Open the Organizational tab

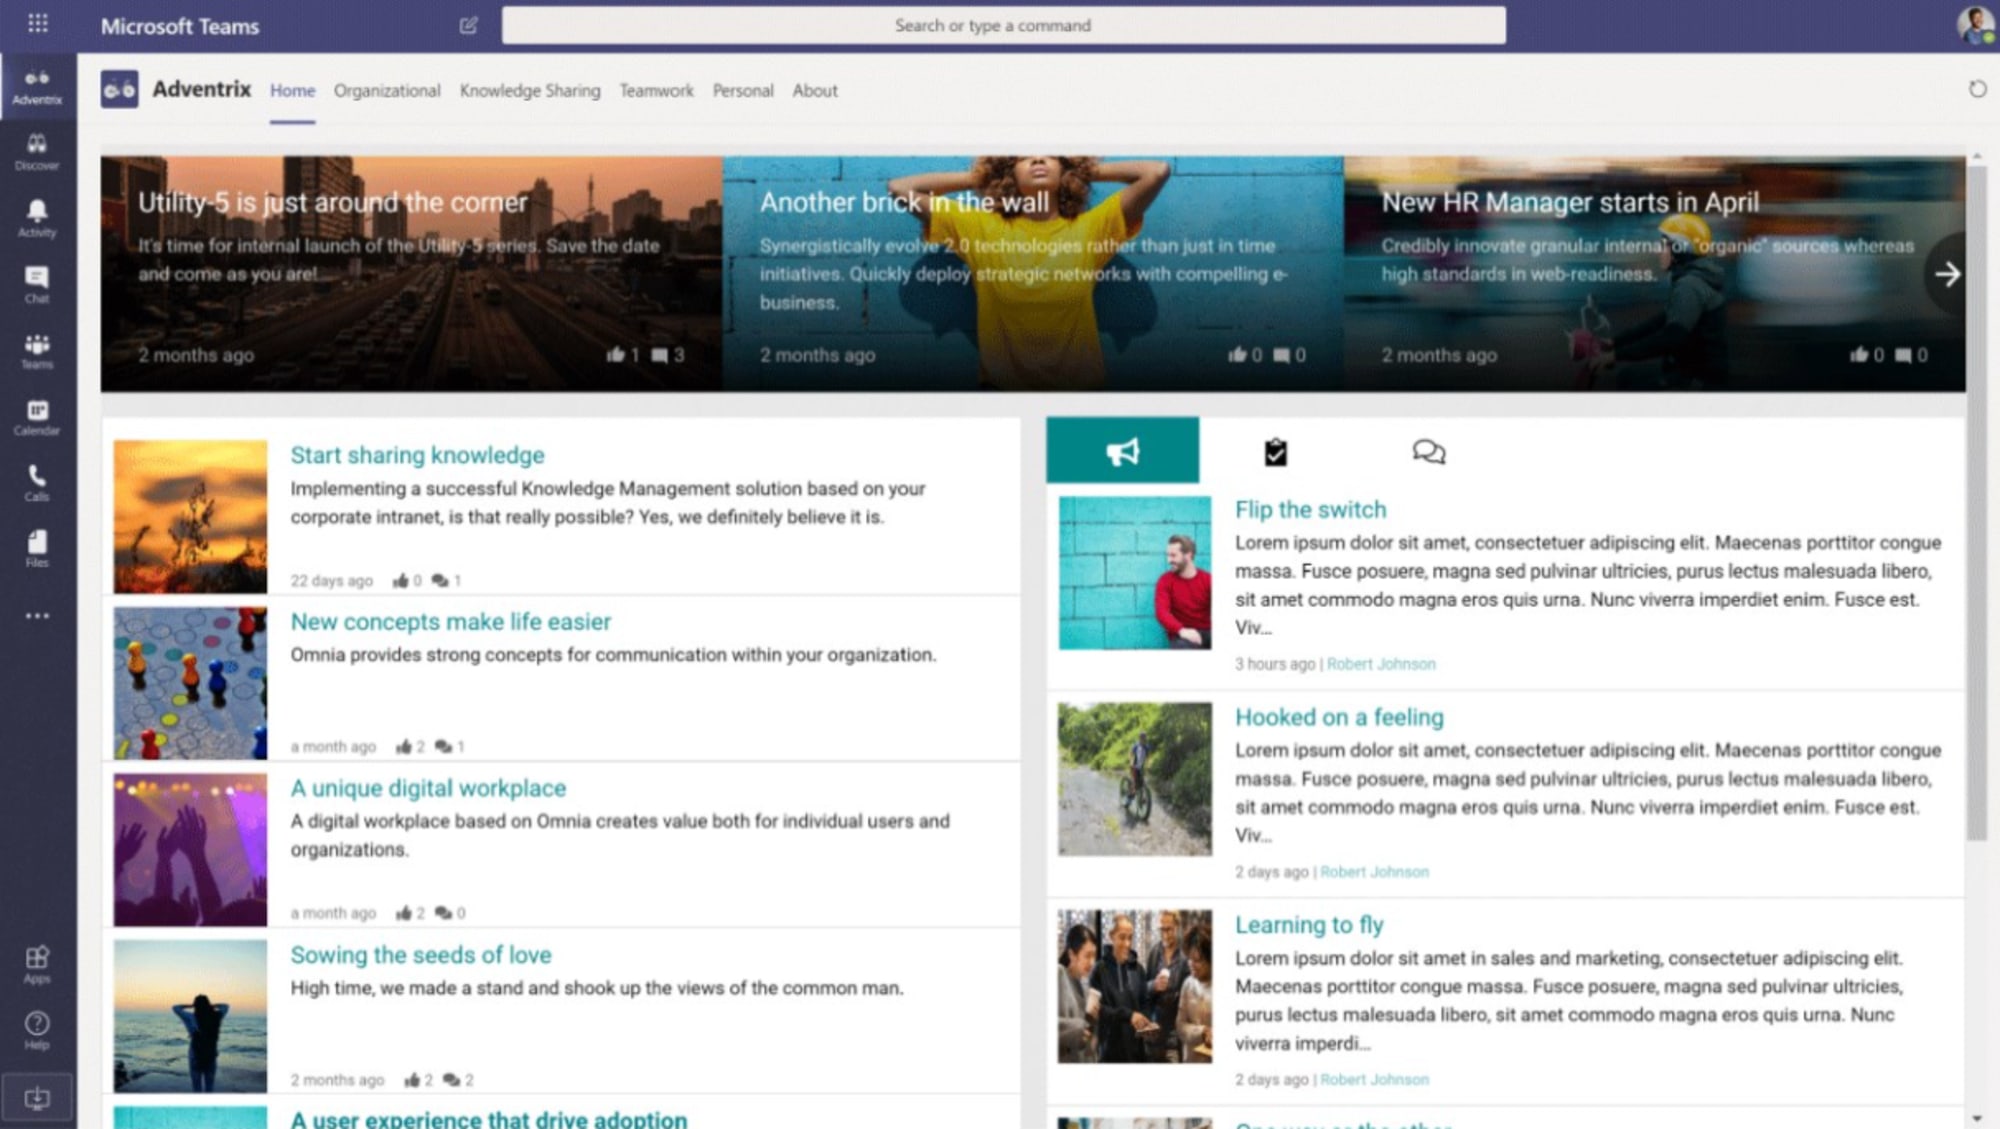387,91
